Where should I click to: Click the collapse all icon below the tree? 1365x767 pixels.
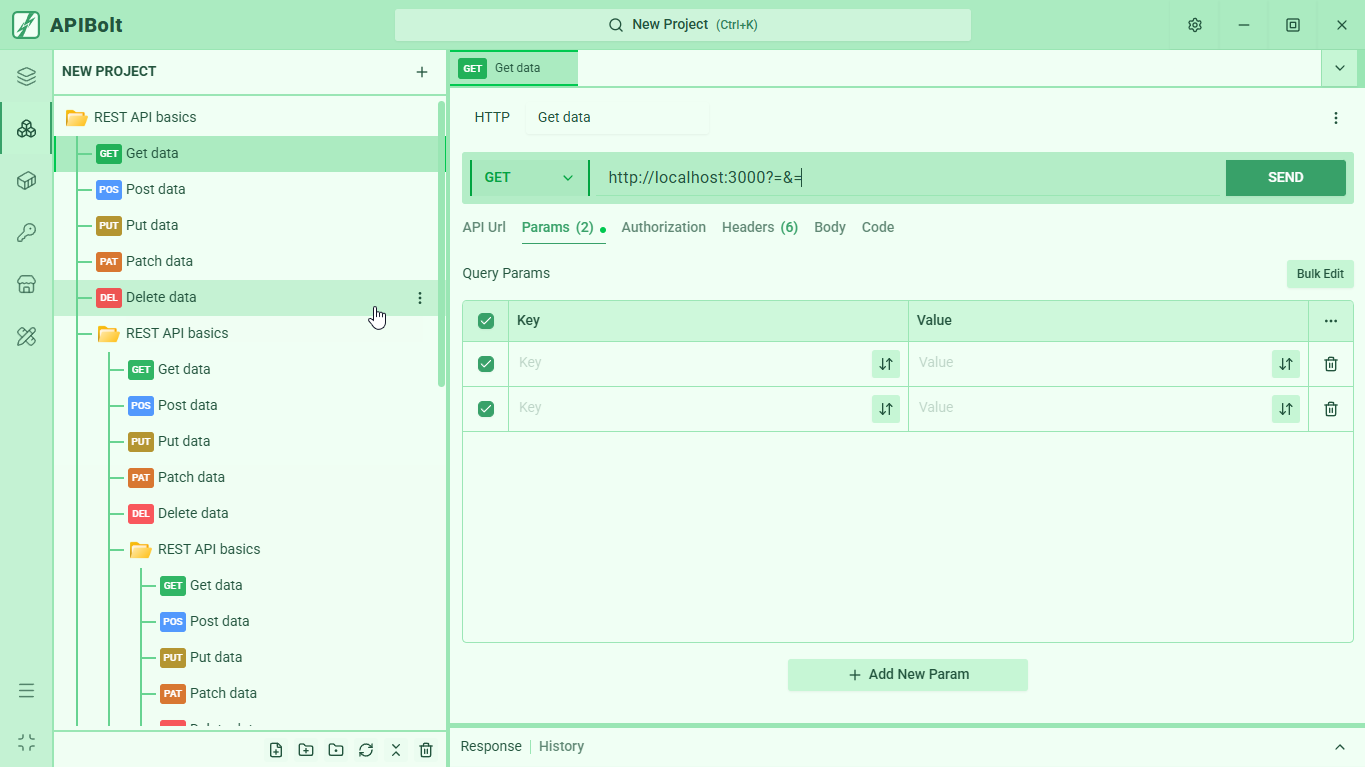coord(396,750)
